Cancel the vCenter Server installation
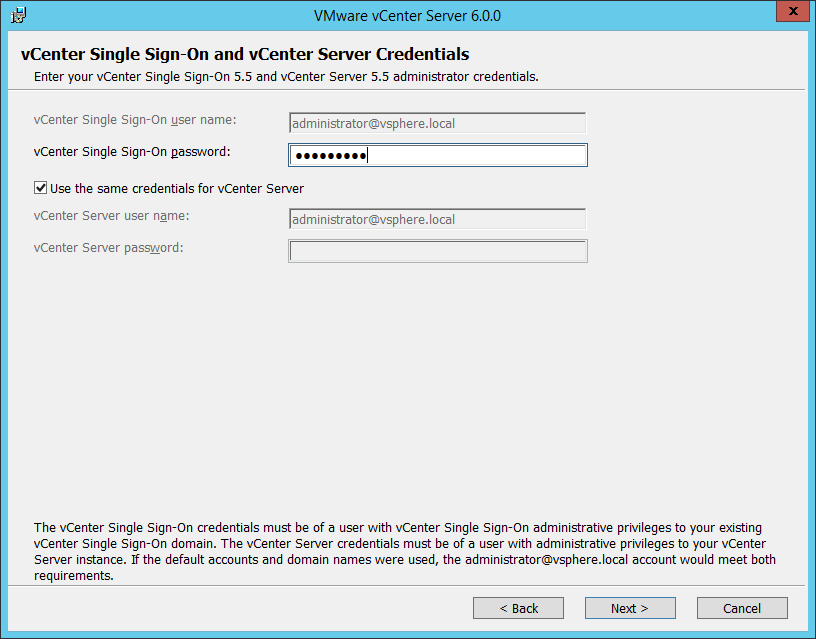Image resolution: width=816 pixels, height=639 pixels. [x=742, y=608]
